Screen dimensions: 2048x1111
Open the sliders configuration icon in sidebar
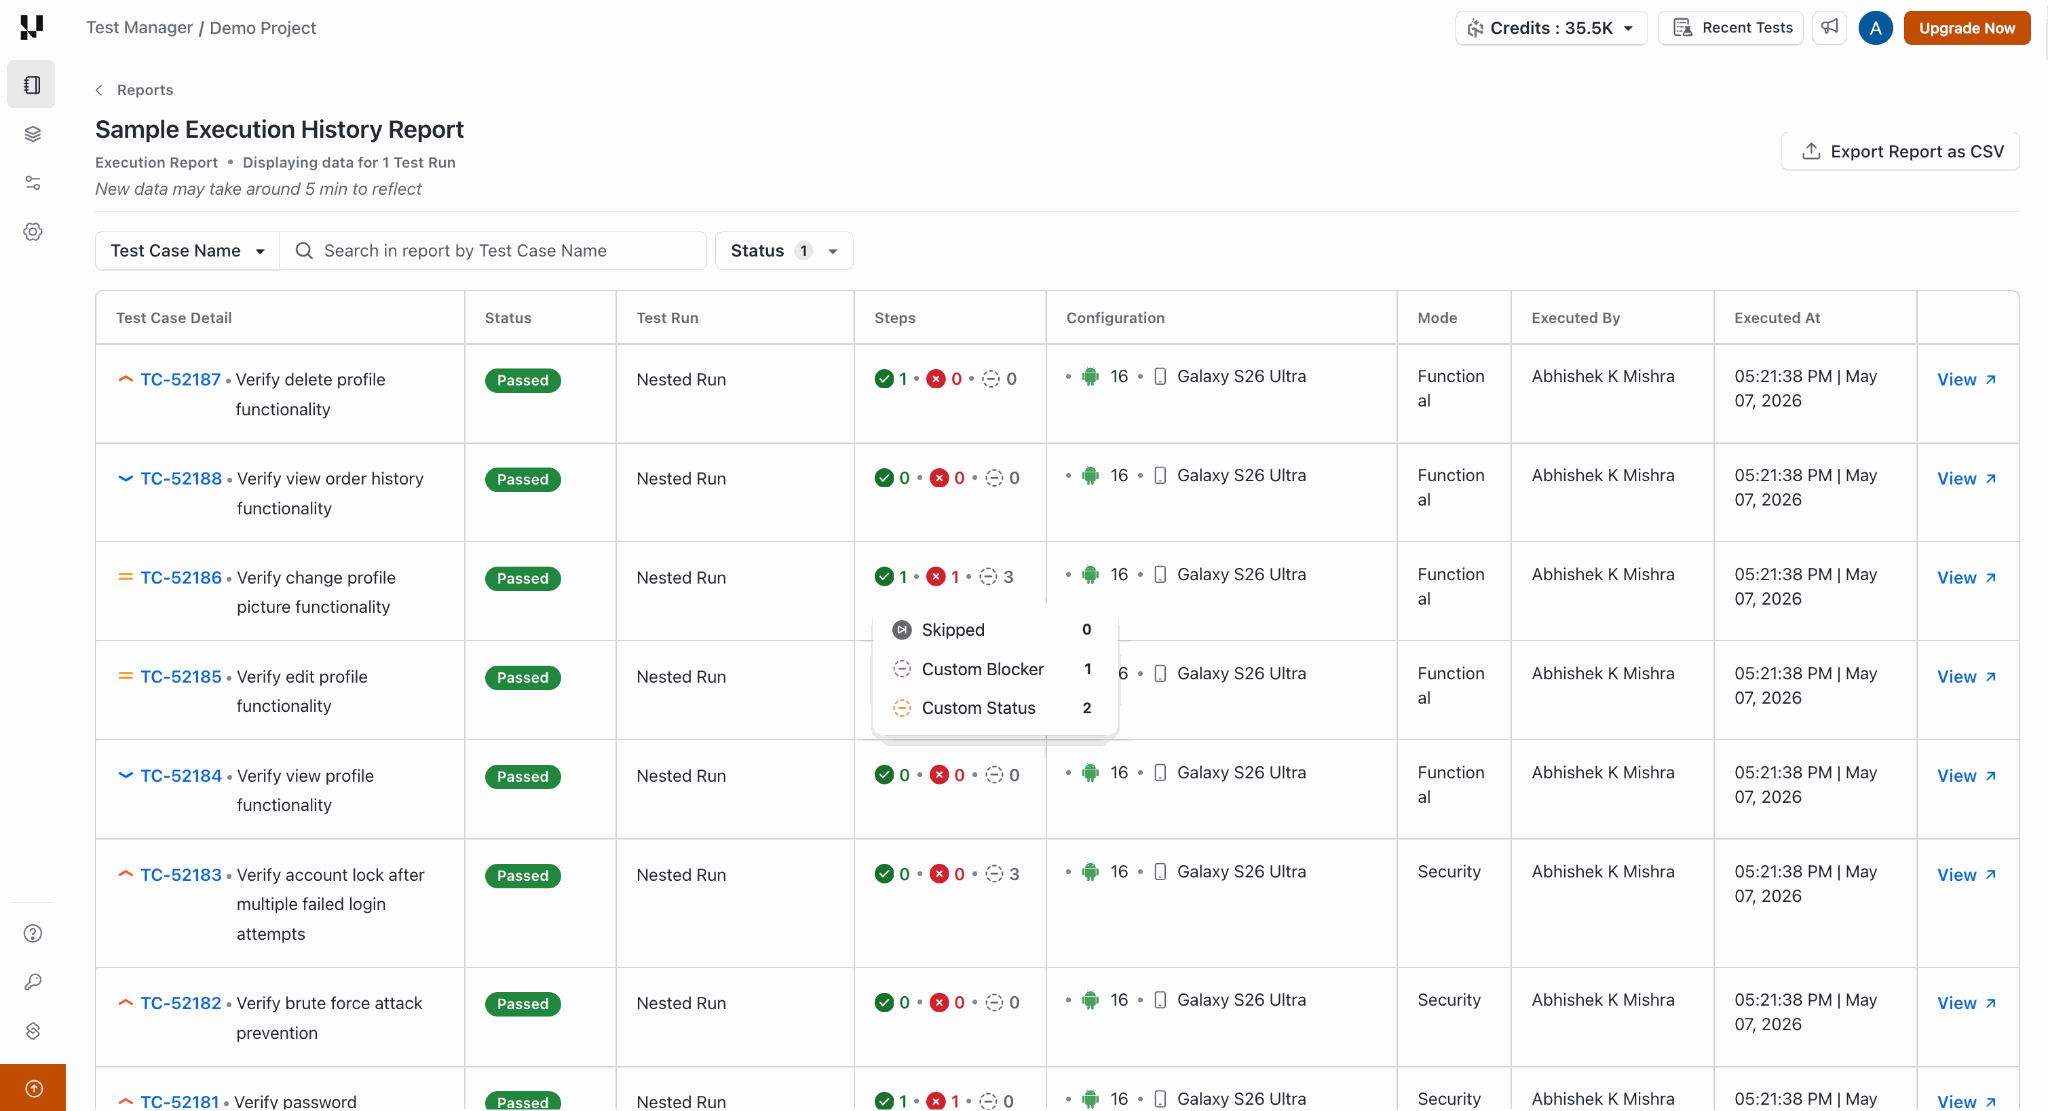(x=33, y=183)
